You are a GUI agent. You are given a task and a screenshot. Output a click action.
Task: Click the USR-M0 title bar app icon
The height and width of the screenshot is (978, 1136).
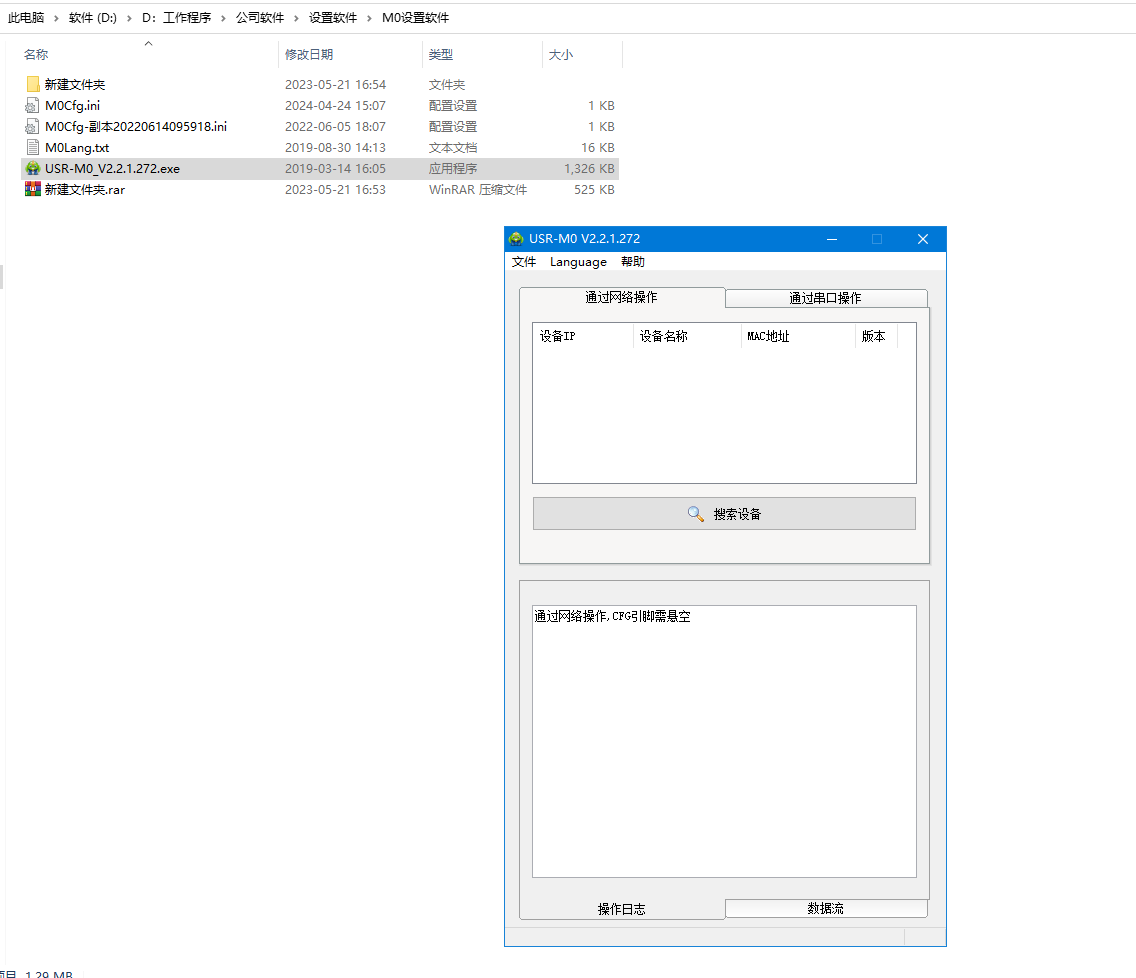(x=516, y=239)
